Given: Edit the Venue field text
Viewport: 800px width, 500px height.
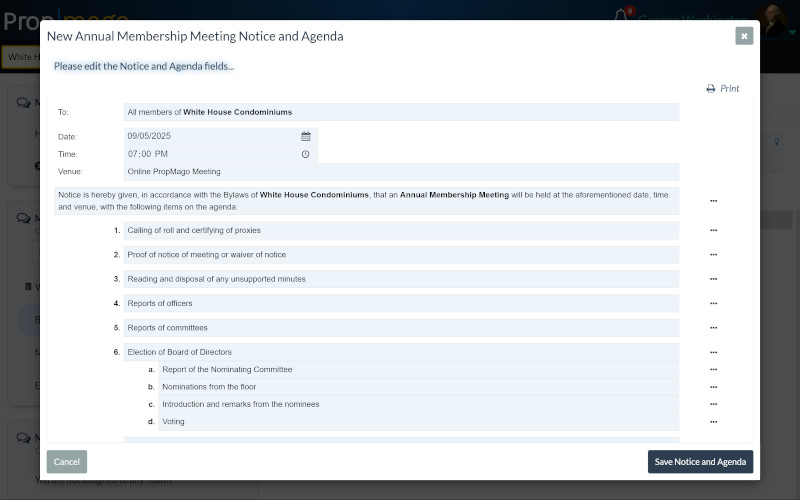Looking at the screenshot, I should (x=400, y=172).
